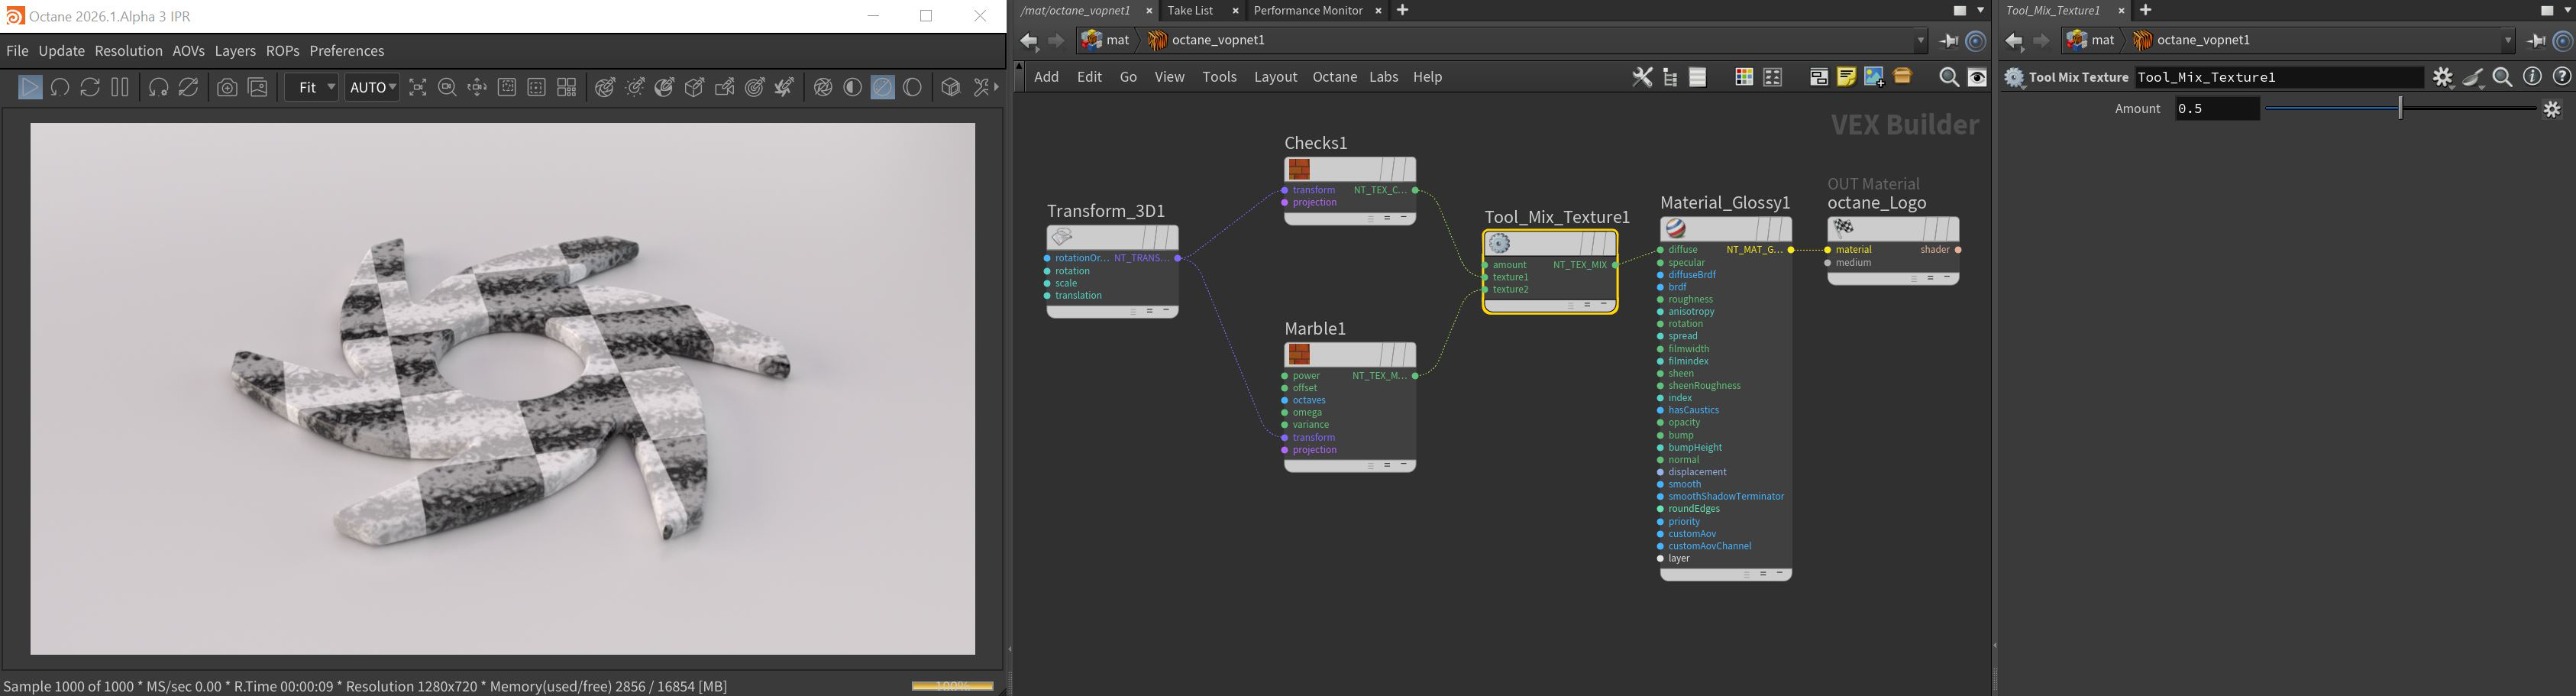Expand parameter gear settings dropdown menu
Screen dimensions: 2576x696
click(x=2442, y=77)
